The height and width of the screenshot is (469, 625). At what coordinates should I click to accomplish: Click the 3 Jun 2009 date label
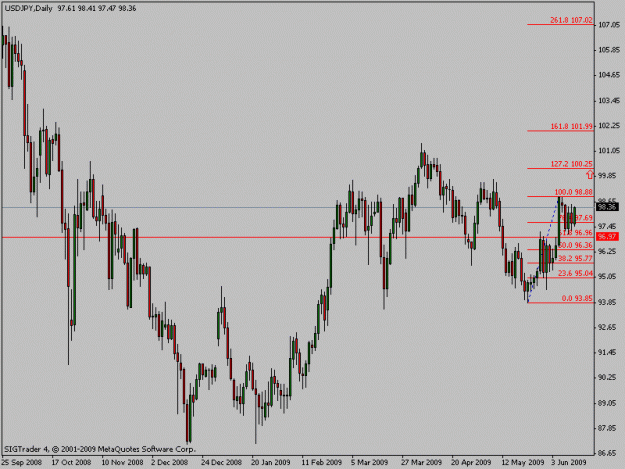(x=569, y=462)
